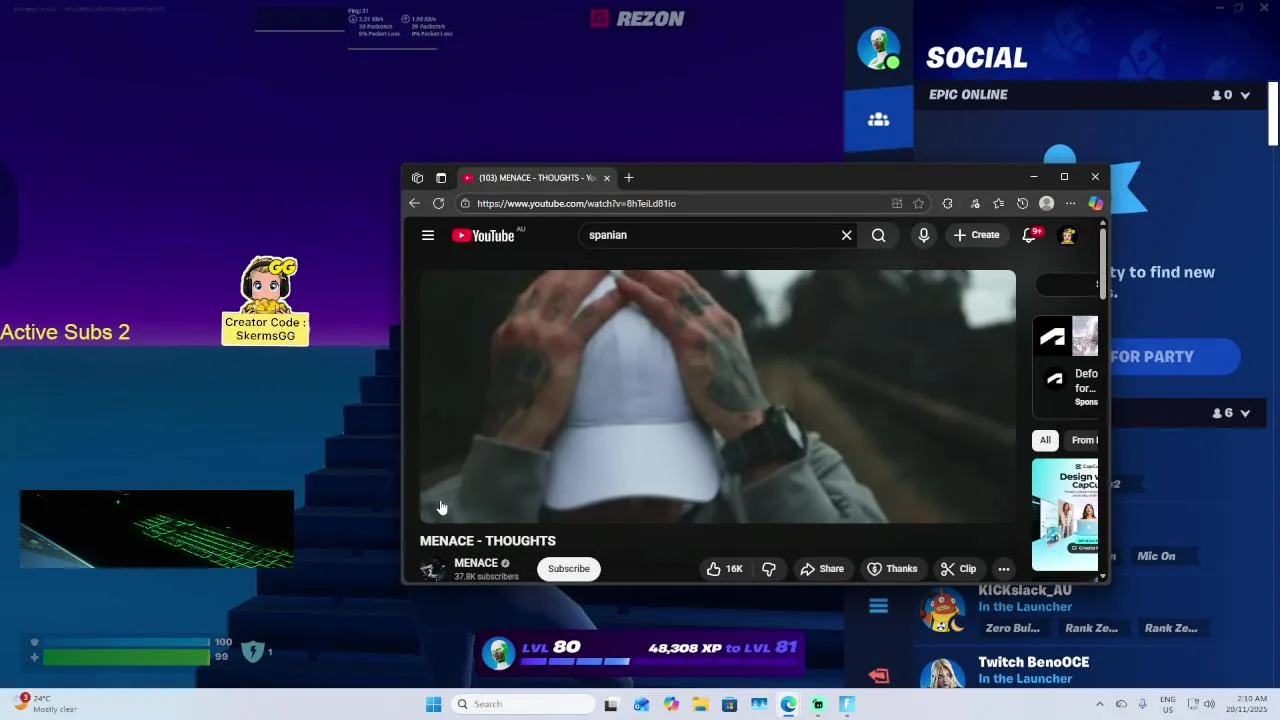Click the red exit icon in Fortnite sidebar

(x=878, y=676)
